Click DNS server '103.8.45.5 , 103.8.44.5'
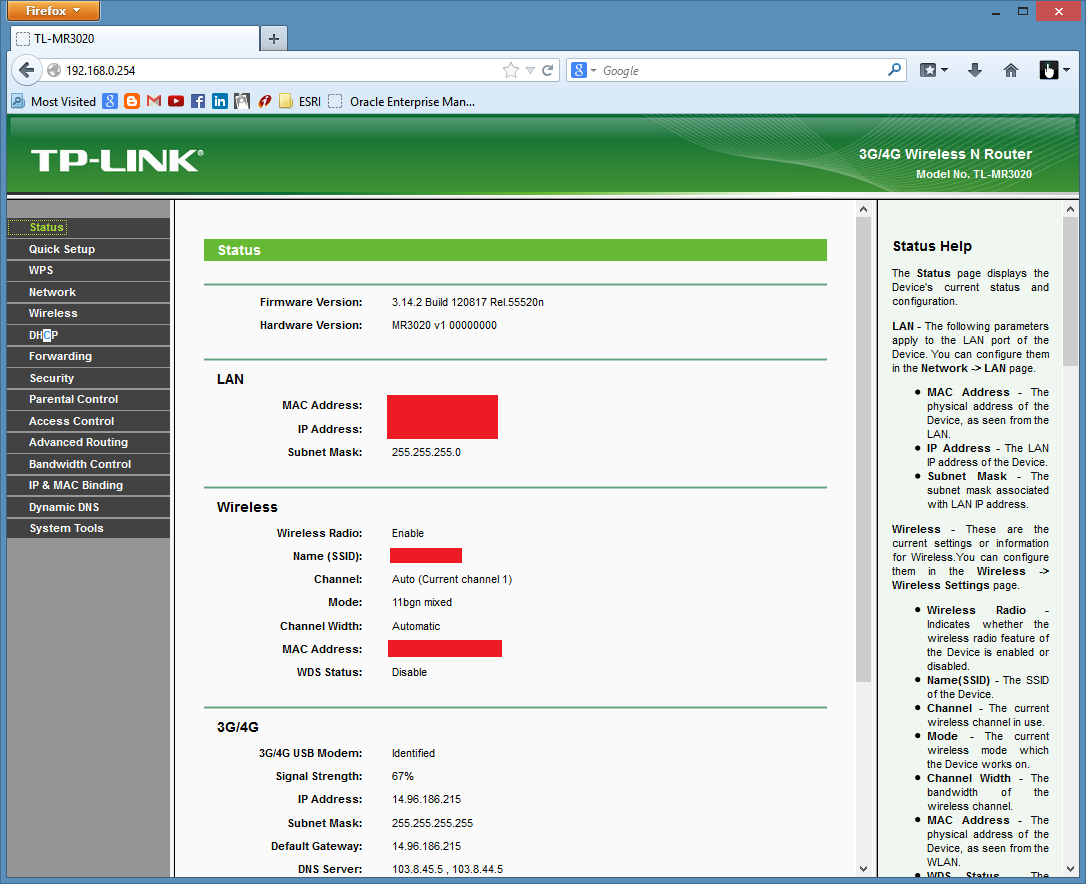 coord(447,869)
